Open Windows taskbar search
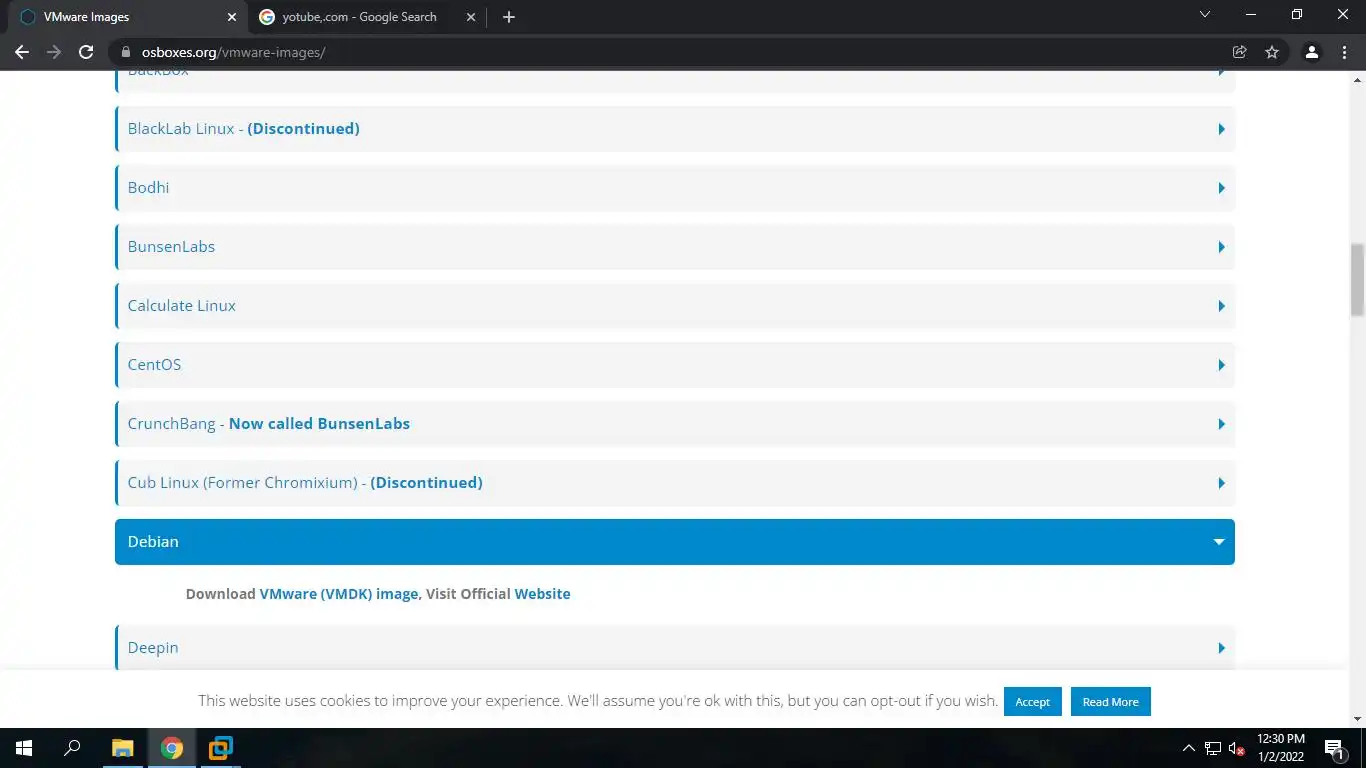The height and width of the screenshot is (768, 1366). click(x=72, y=748)
